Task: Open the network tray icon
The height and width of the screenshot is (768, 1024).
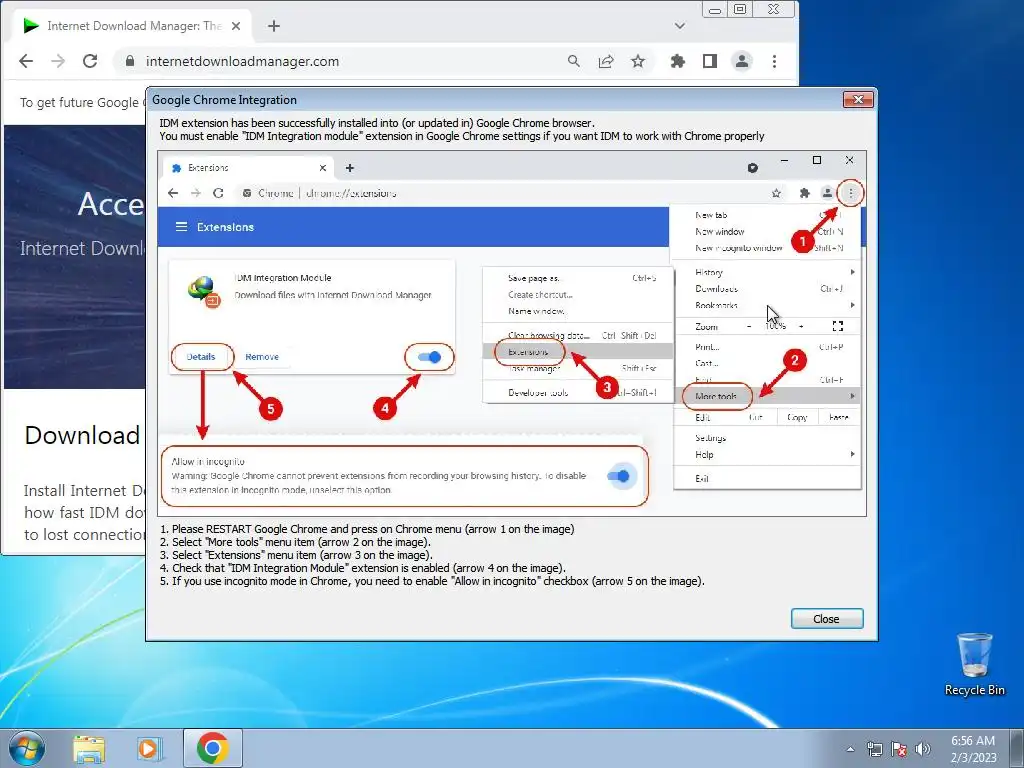Action: tap(874, 749)
